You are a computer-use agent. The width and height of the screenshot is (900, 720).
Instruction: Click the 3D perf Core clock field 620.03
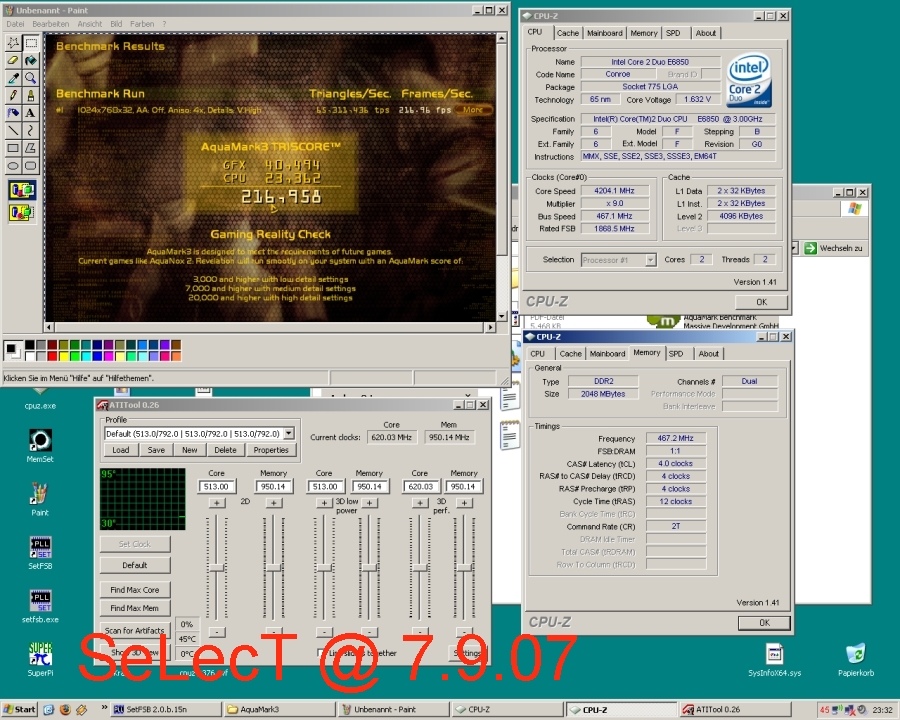(421, 486)
